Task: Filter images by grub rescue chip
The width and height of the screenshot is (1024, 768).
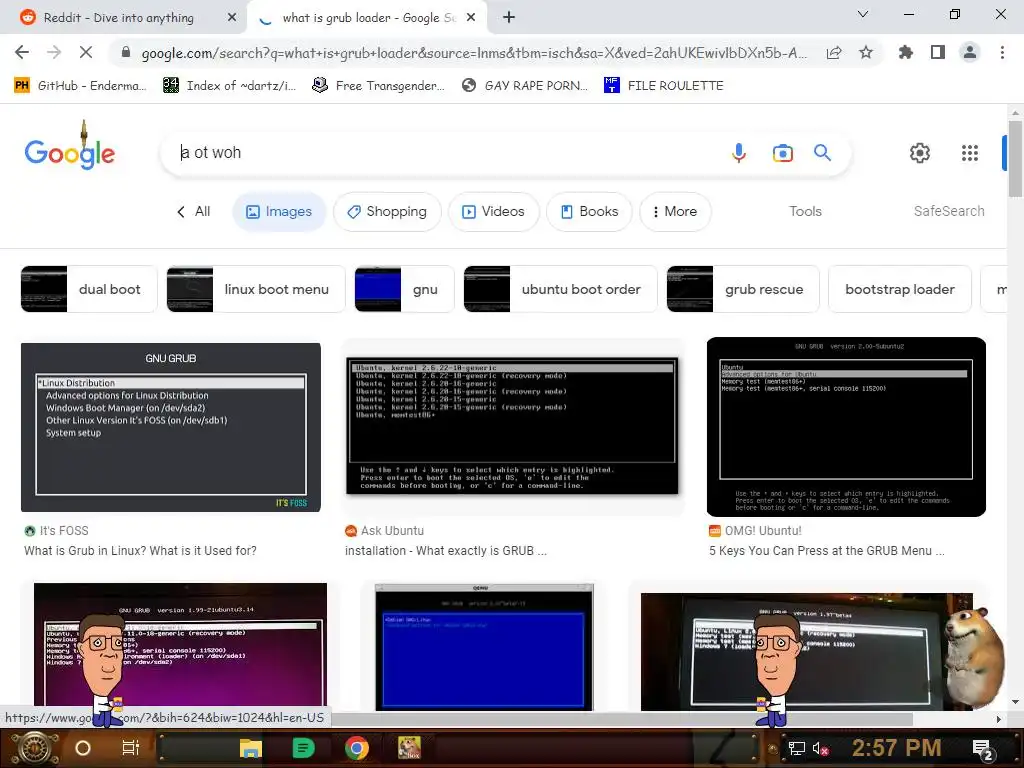Action: (x=743, y=289)
